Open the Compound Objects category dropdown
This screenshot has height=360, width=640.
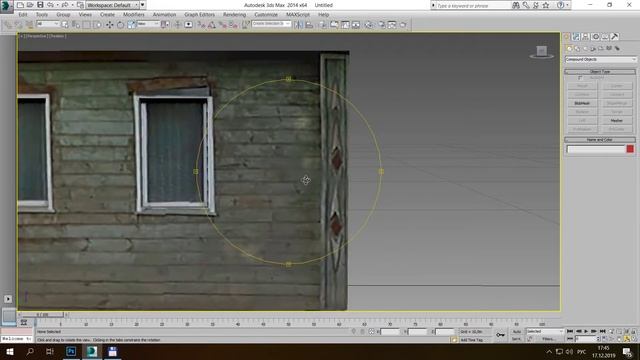(600, 60)
